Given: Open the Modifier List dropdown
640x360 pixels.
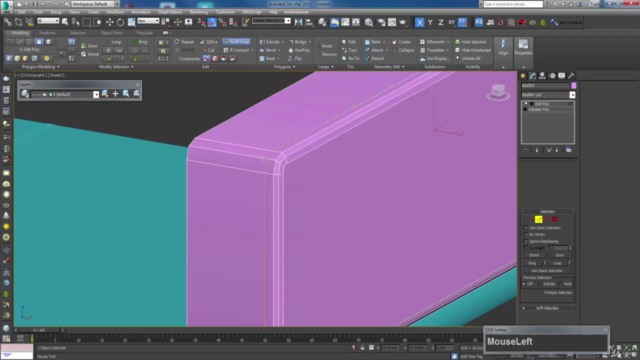Looking at the screenshot, I should coord(572,95).
